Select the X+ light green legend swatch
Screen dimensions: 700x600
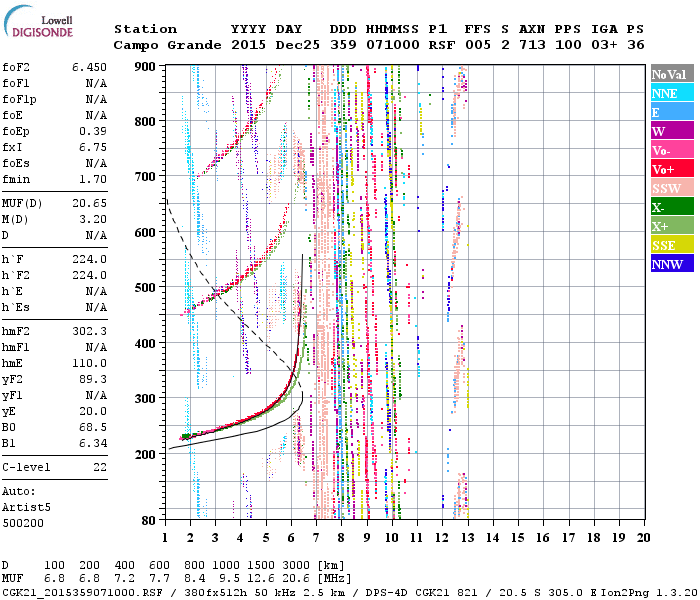(672, 225)
